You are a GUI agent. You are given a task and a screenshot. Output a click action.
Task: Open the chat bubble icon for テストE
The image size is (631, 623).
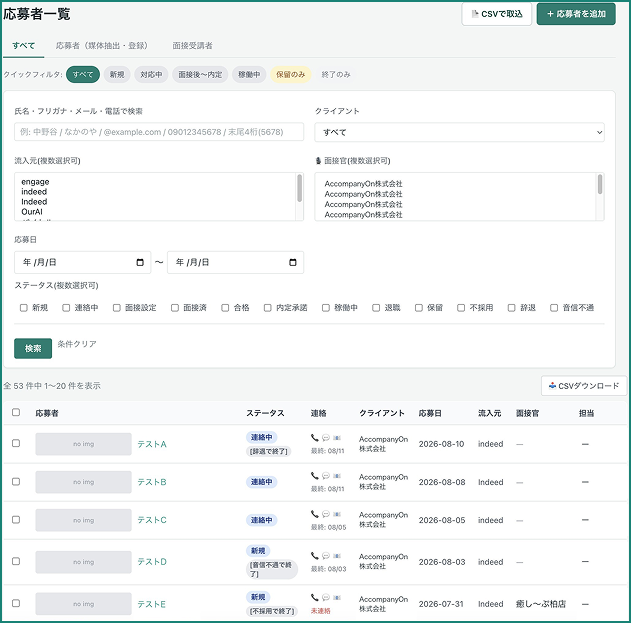coord(326,598)
